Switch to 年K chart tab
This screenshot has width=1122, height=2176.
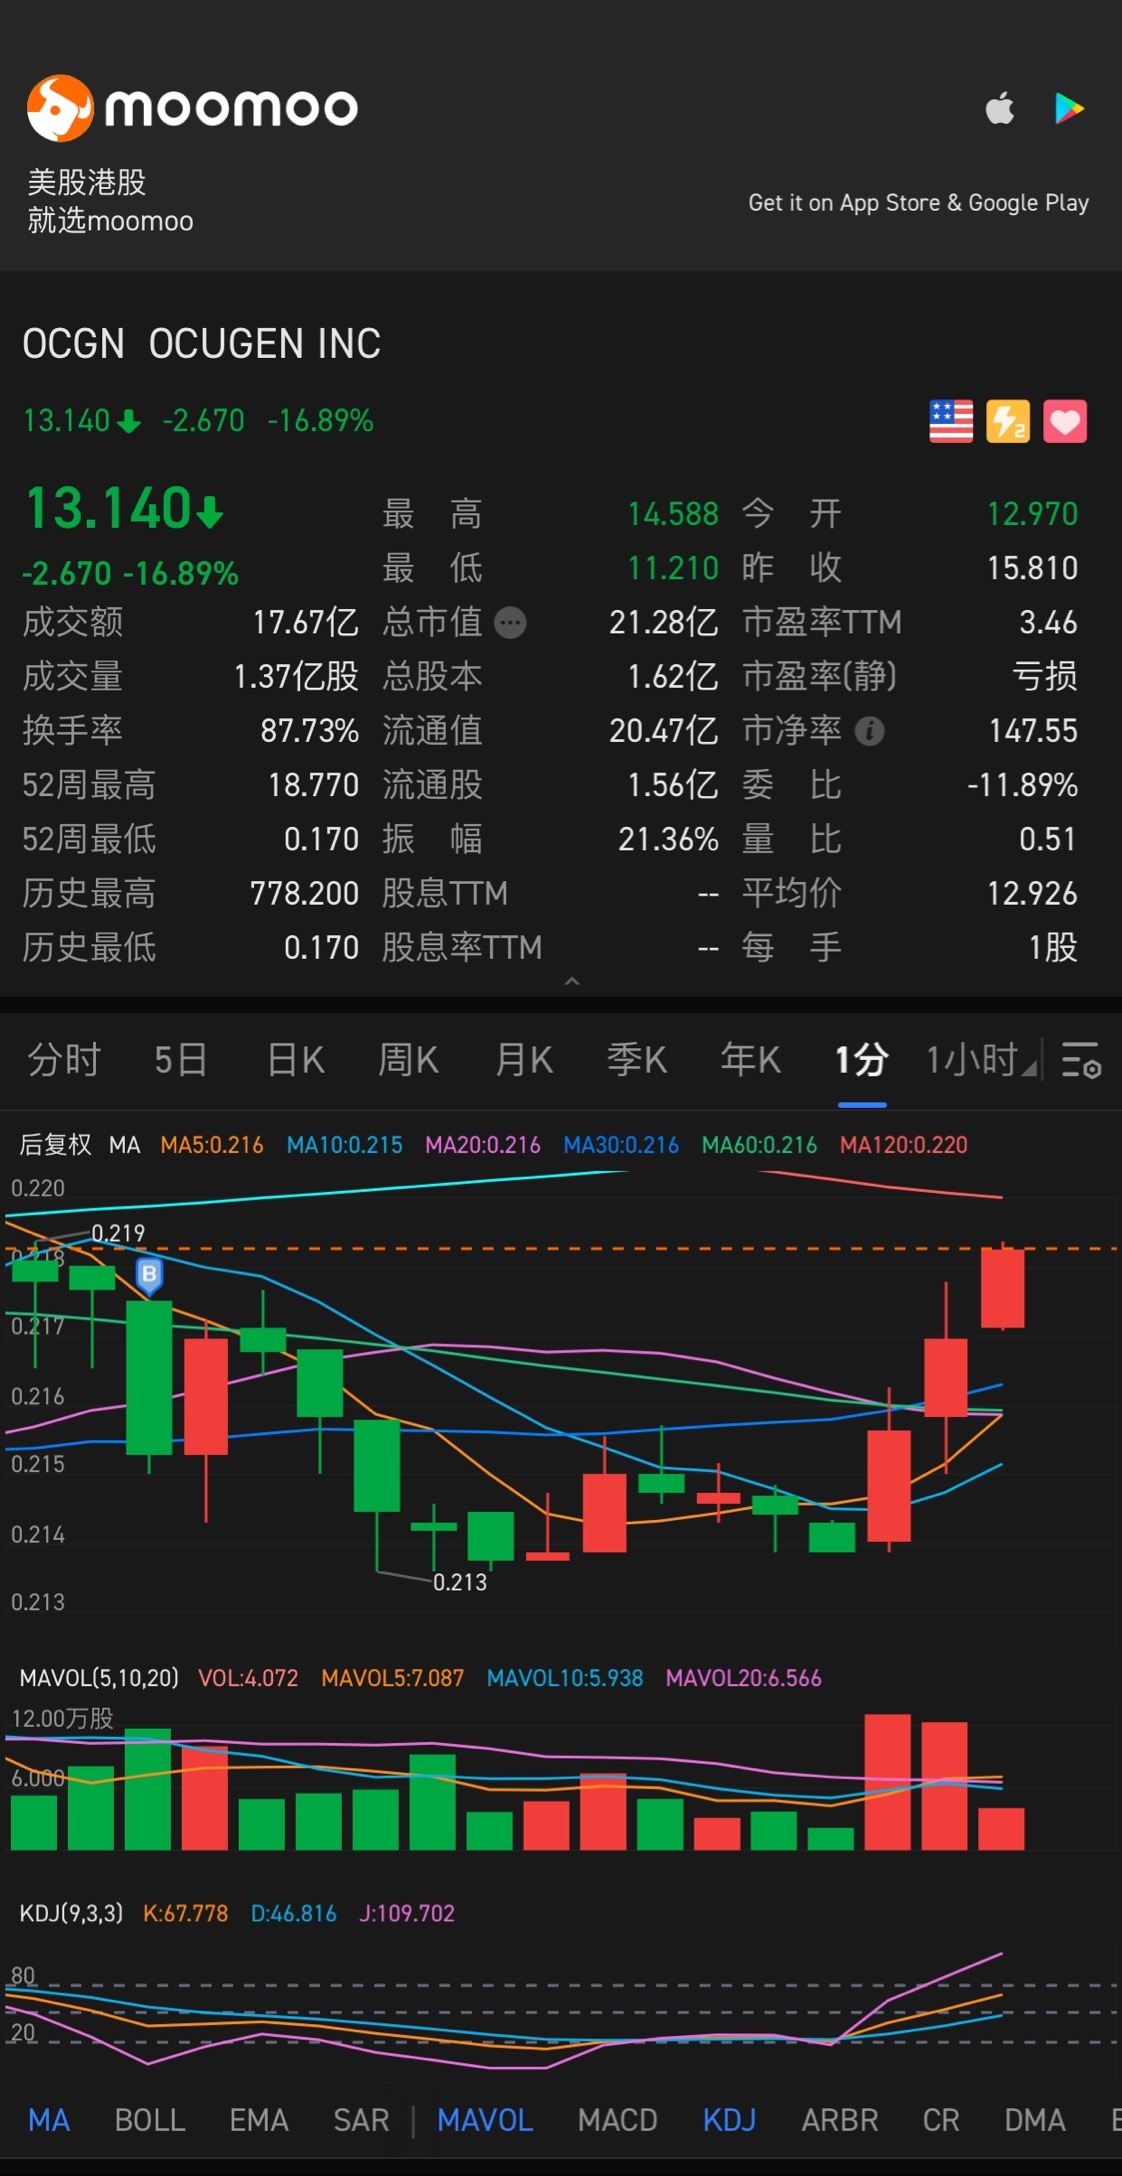(x=751, y=1059)
